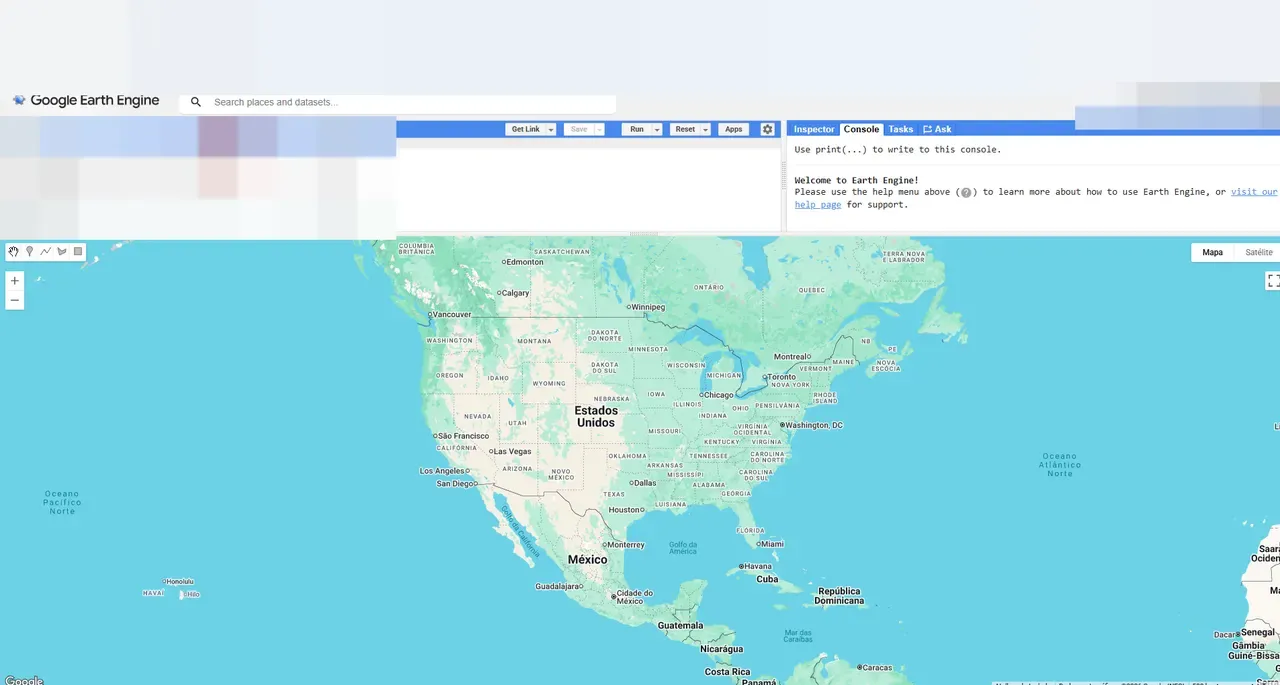Open the Console tab
Screen dimensions: 1280x685
tap(861, 129)
